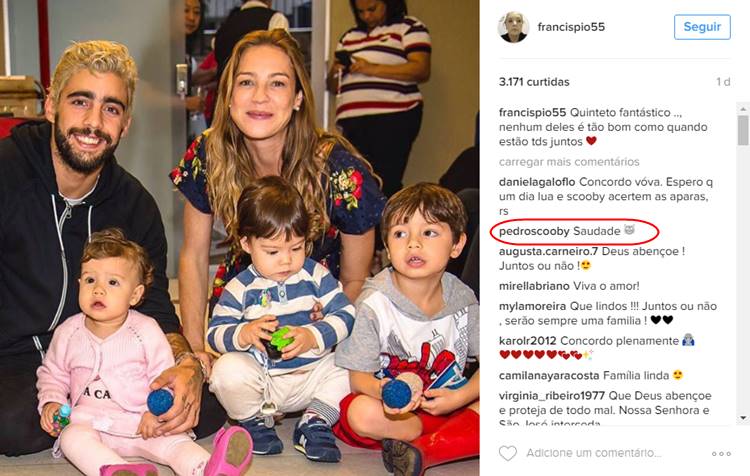
Task: Click in the Adicione um comentário field
Action: tap(594, 453)
